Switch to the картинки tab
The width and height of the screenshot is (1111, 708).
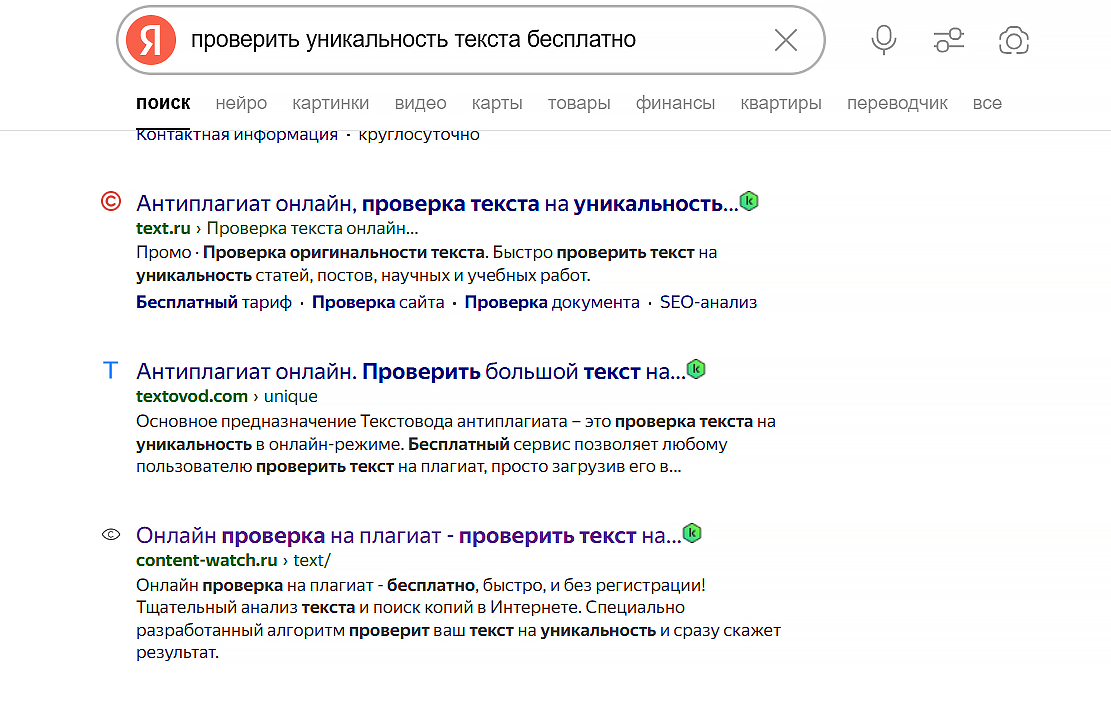[x=330, y=103]
